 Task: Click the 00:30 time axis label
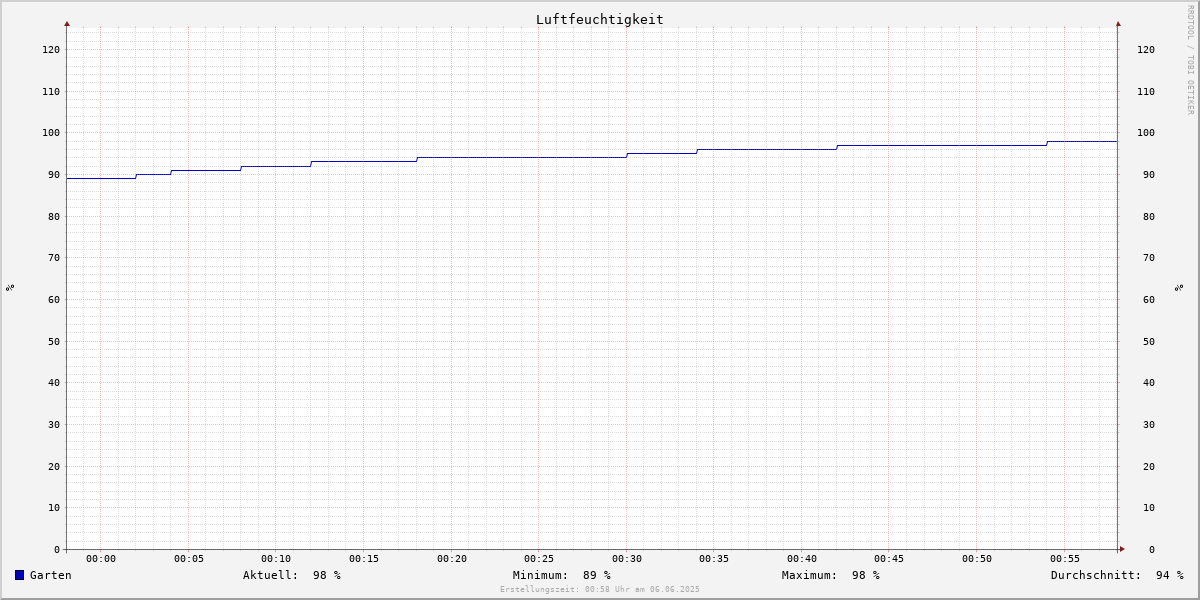click(x=627, y=559)
